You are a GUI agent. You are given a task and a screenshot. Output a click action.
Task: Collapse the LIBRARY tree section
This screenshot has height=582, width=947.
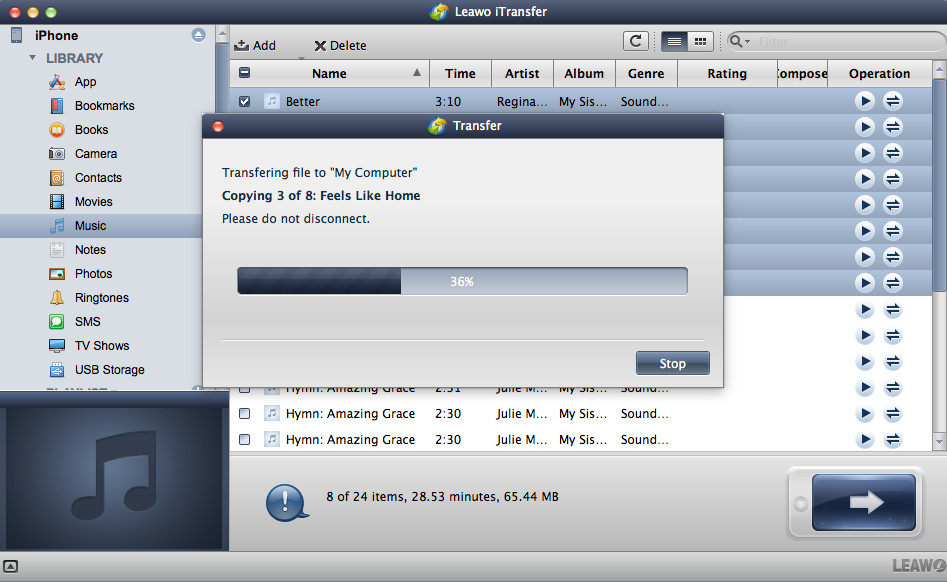coord(33,58)
